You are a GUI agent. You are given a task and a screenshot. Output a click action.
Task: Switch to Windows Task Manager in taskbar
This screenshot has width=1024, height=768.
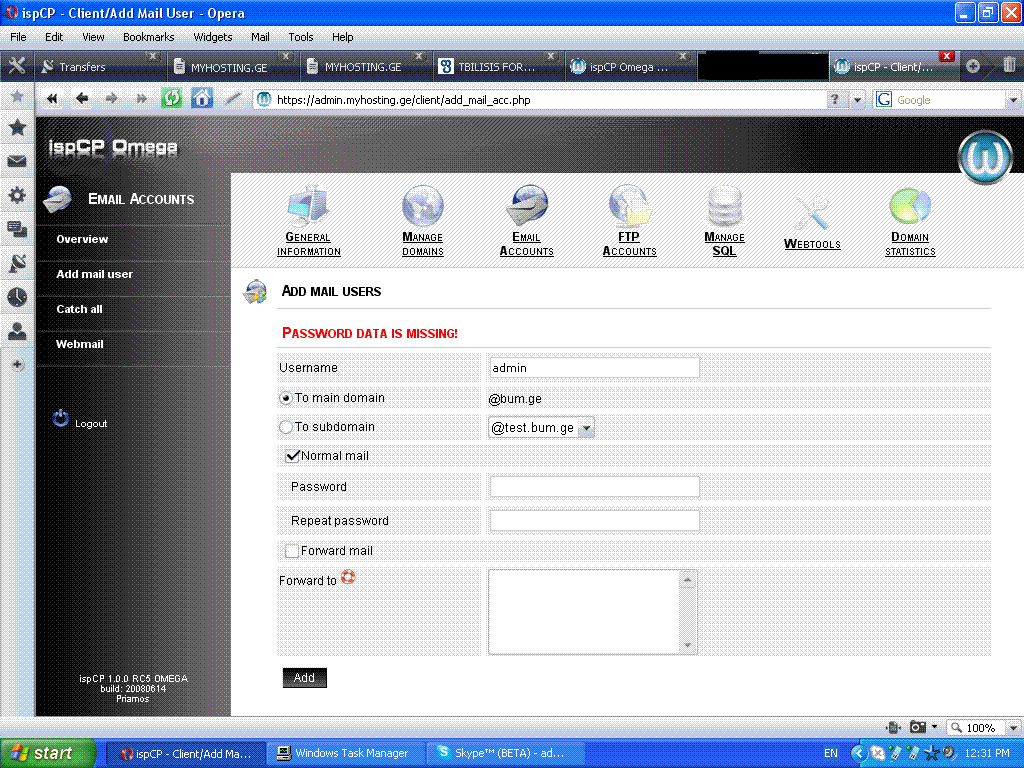[x=345, y=753]
